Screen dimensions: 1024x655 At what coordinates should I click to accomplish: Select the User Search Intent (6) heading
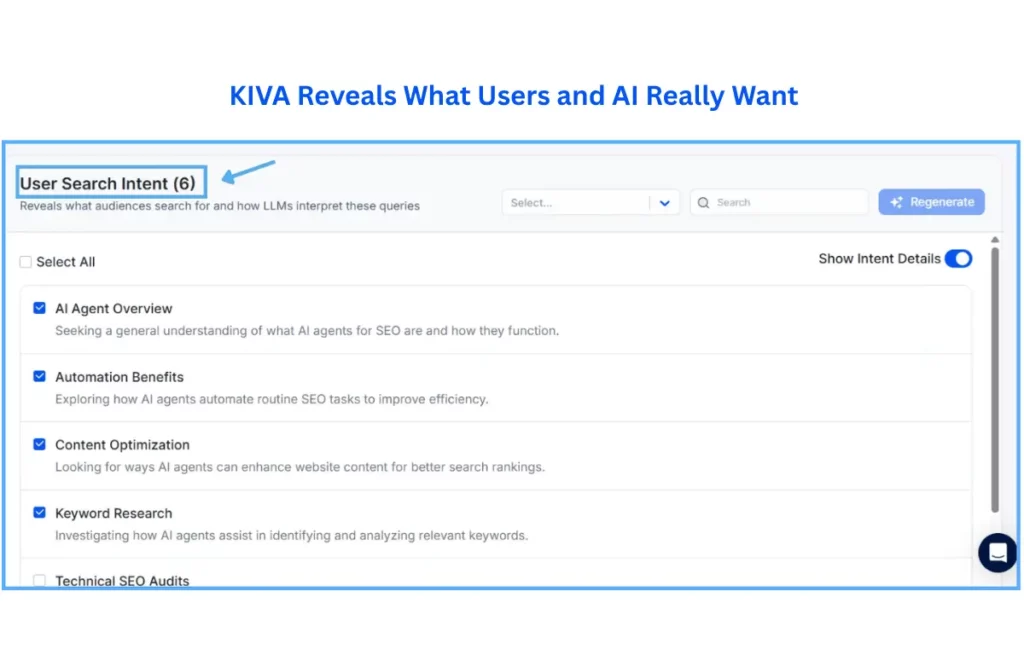coord(110,183)
